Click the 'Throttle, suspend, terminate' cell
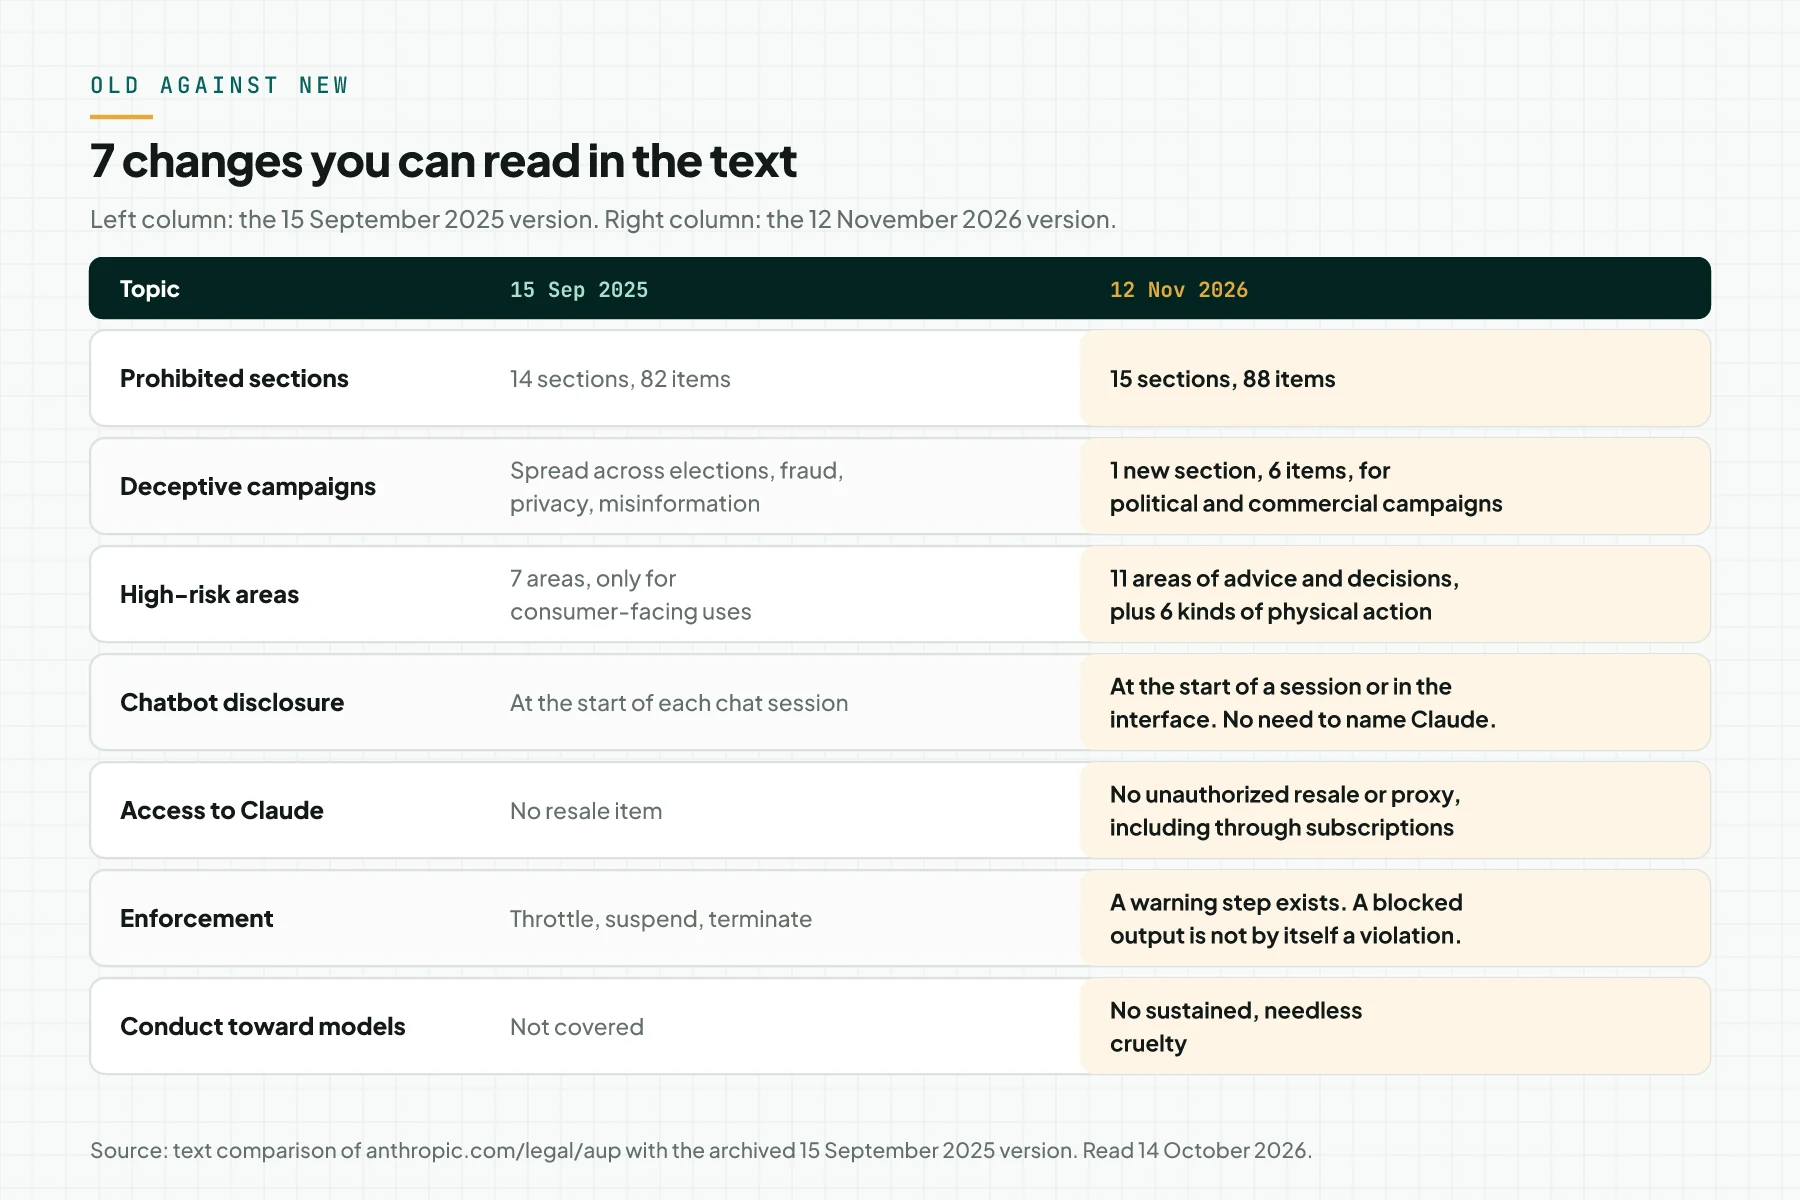Screen dimensions: 1800x1200 661,919
